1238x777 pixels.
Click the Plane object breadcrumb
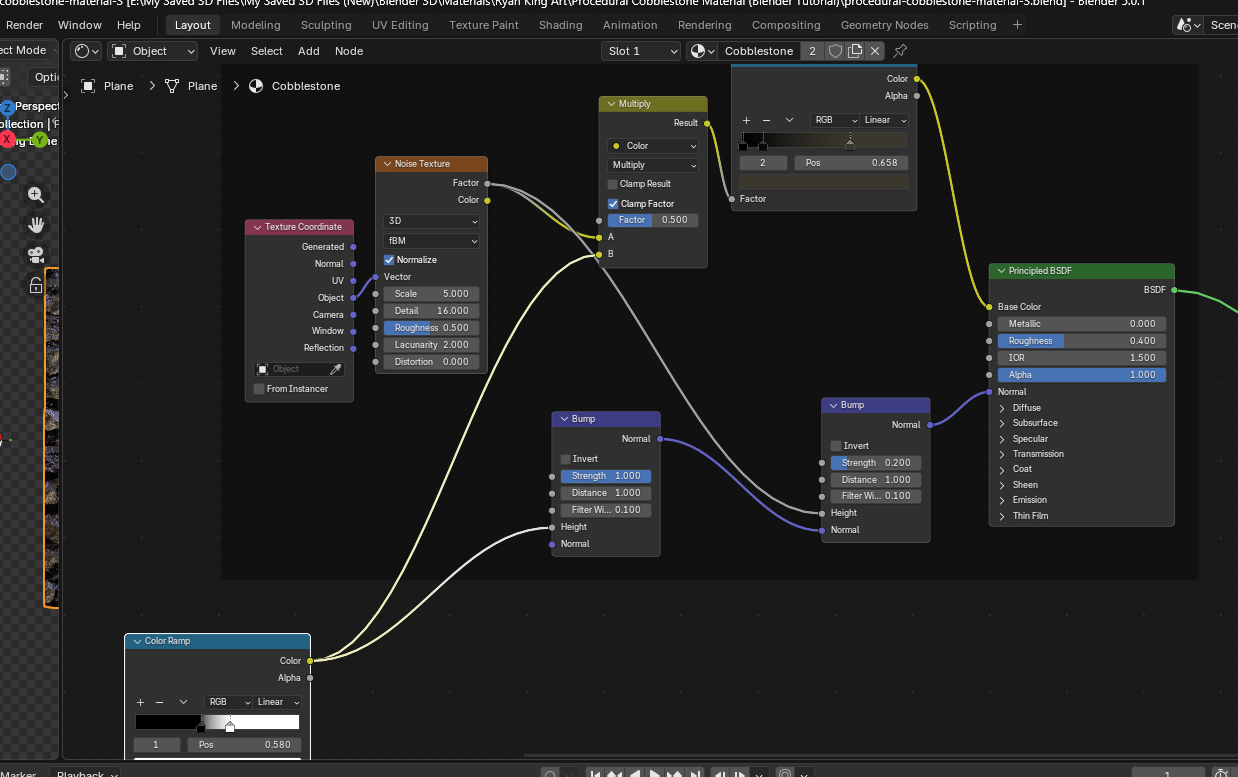click(x=107, y=86)
